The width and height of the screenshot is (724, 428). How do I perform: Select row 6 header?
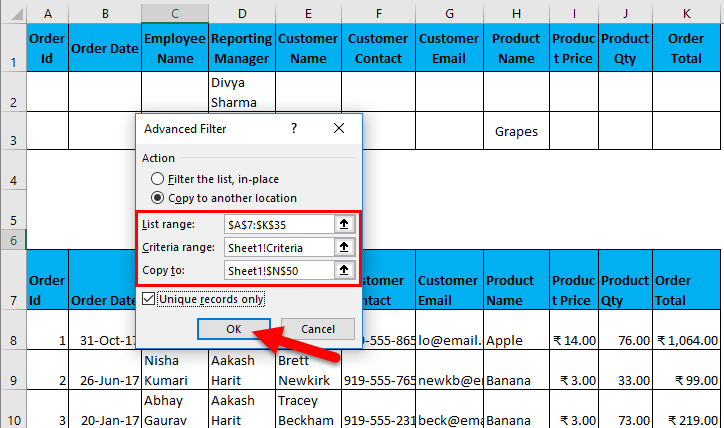13,240
